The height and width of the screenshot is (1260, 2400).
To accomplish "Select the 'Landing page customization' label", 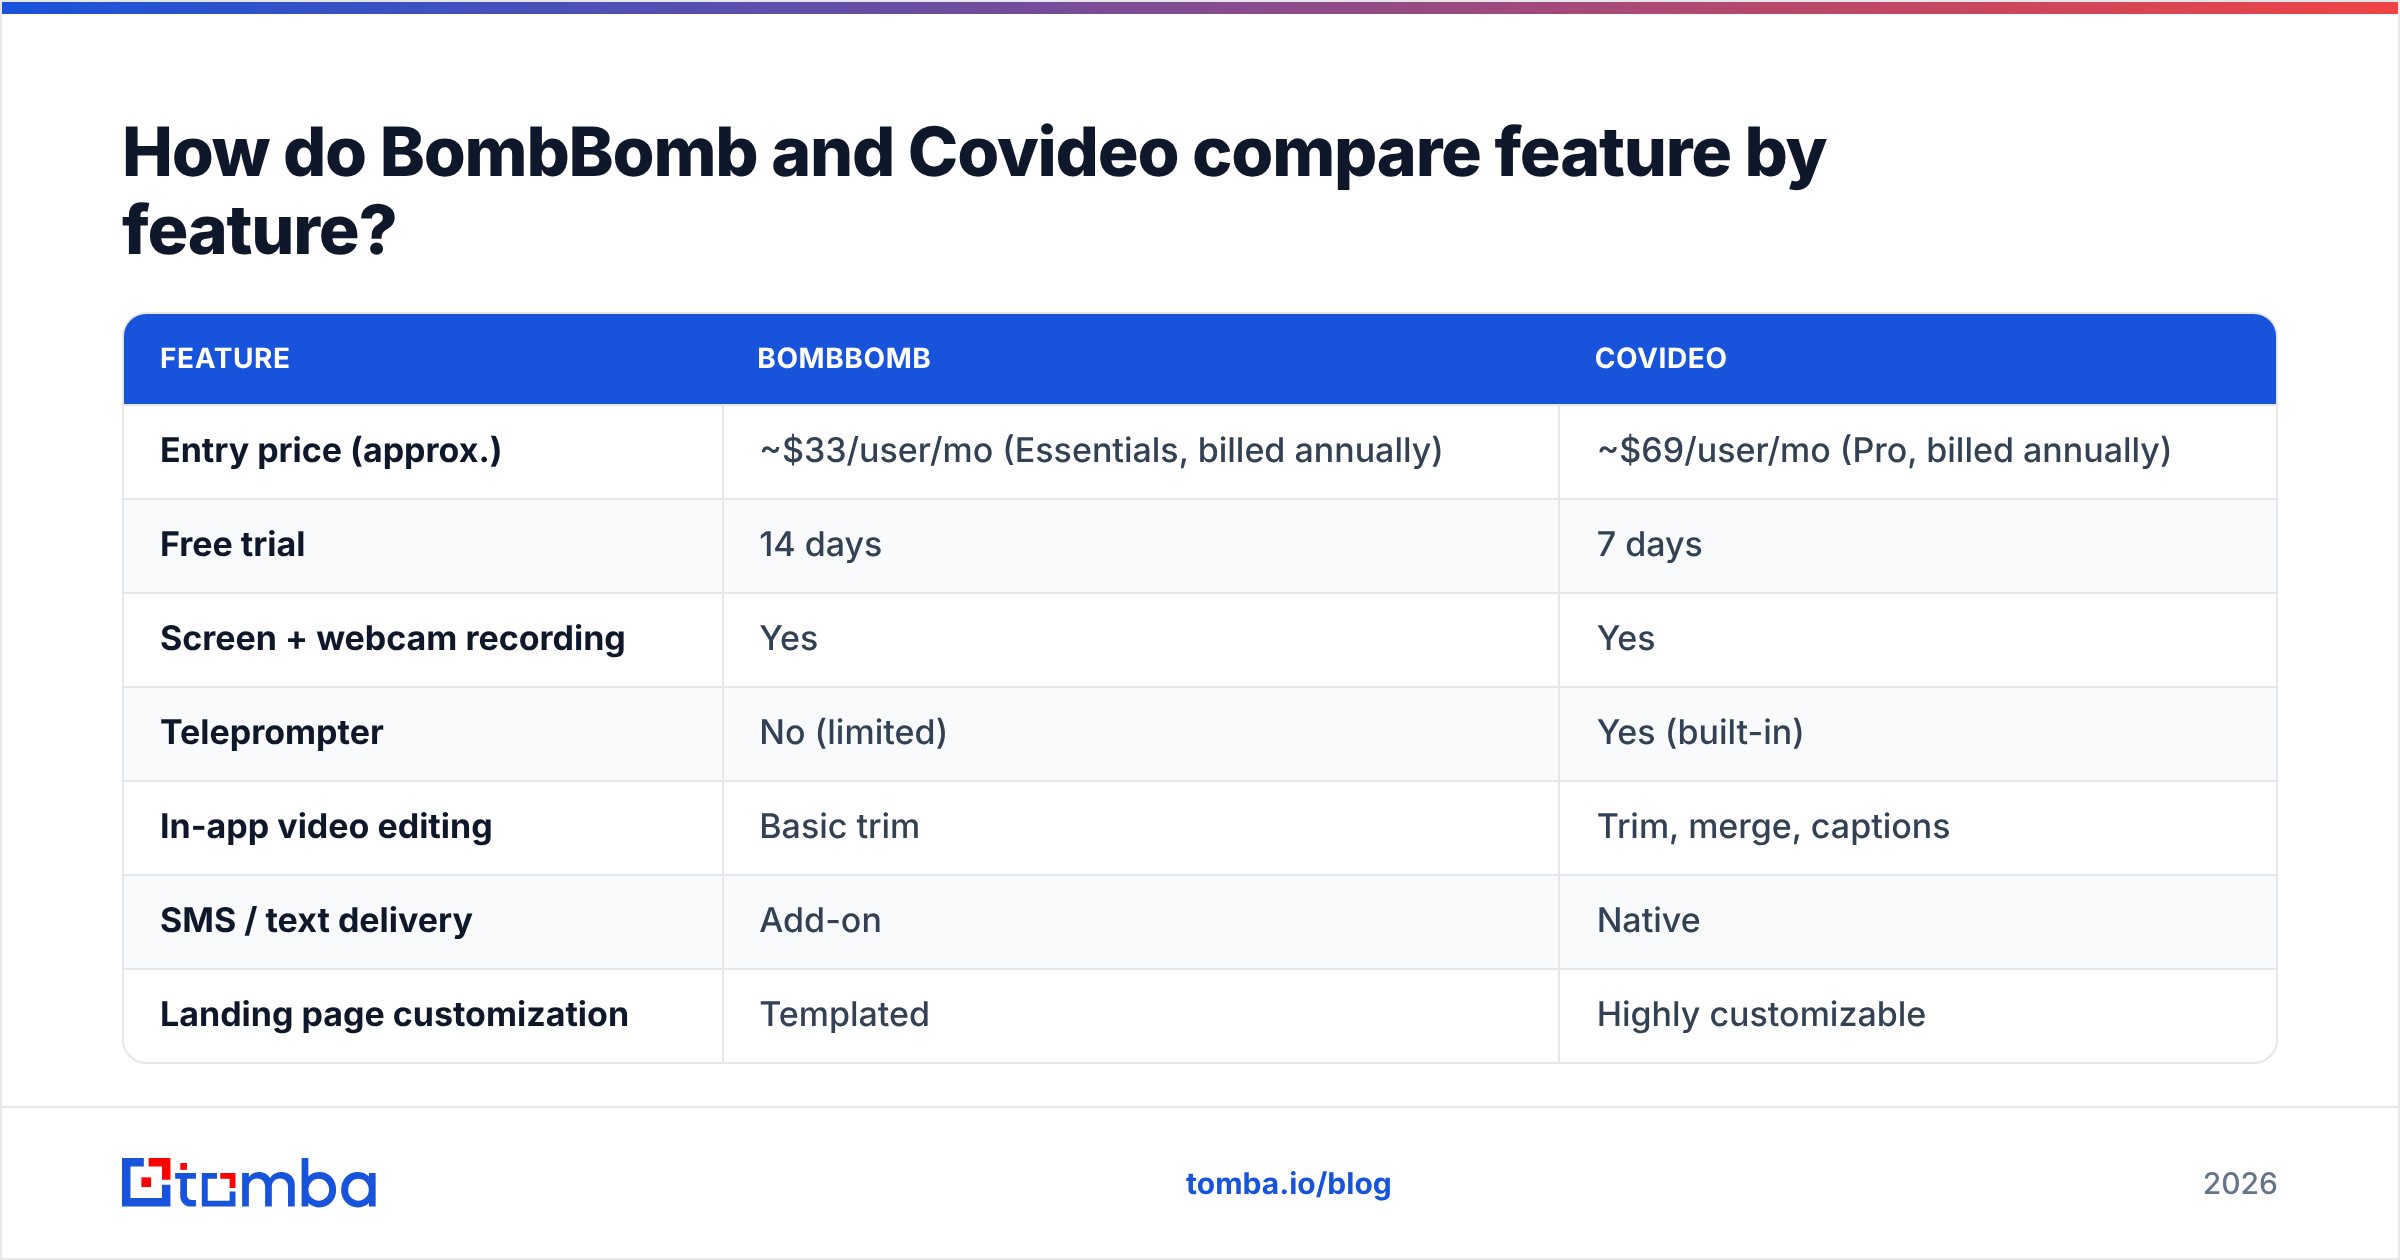I will click(394, 1015).
